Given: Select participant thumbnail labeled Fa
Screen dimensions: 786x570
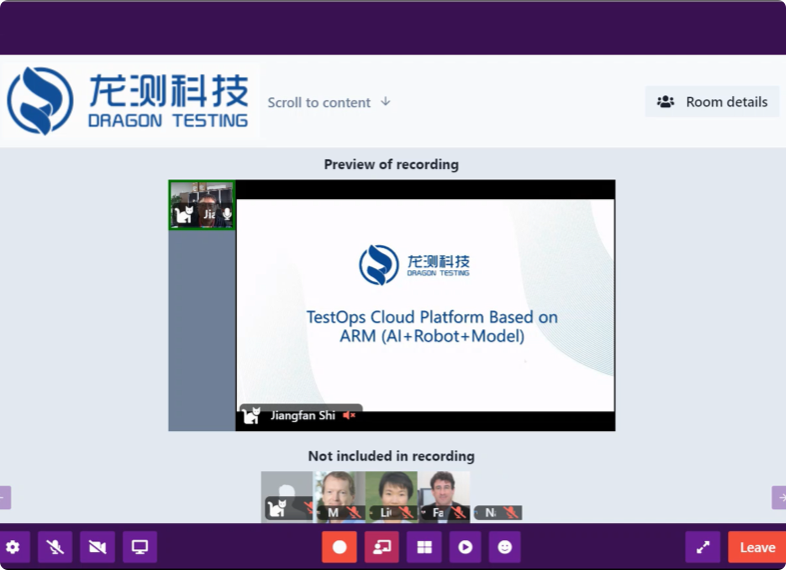Looking at the screenshot, I should click(x=444, y=497).
